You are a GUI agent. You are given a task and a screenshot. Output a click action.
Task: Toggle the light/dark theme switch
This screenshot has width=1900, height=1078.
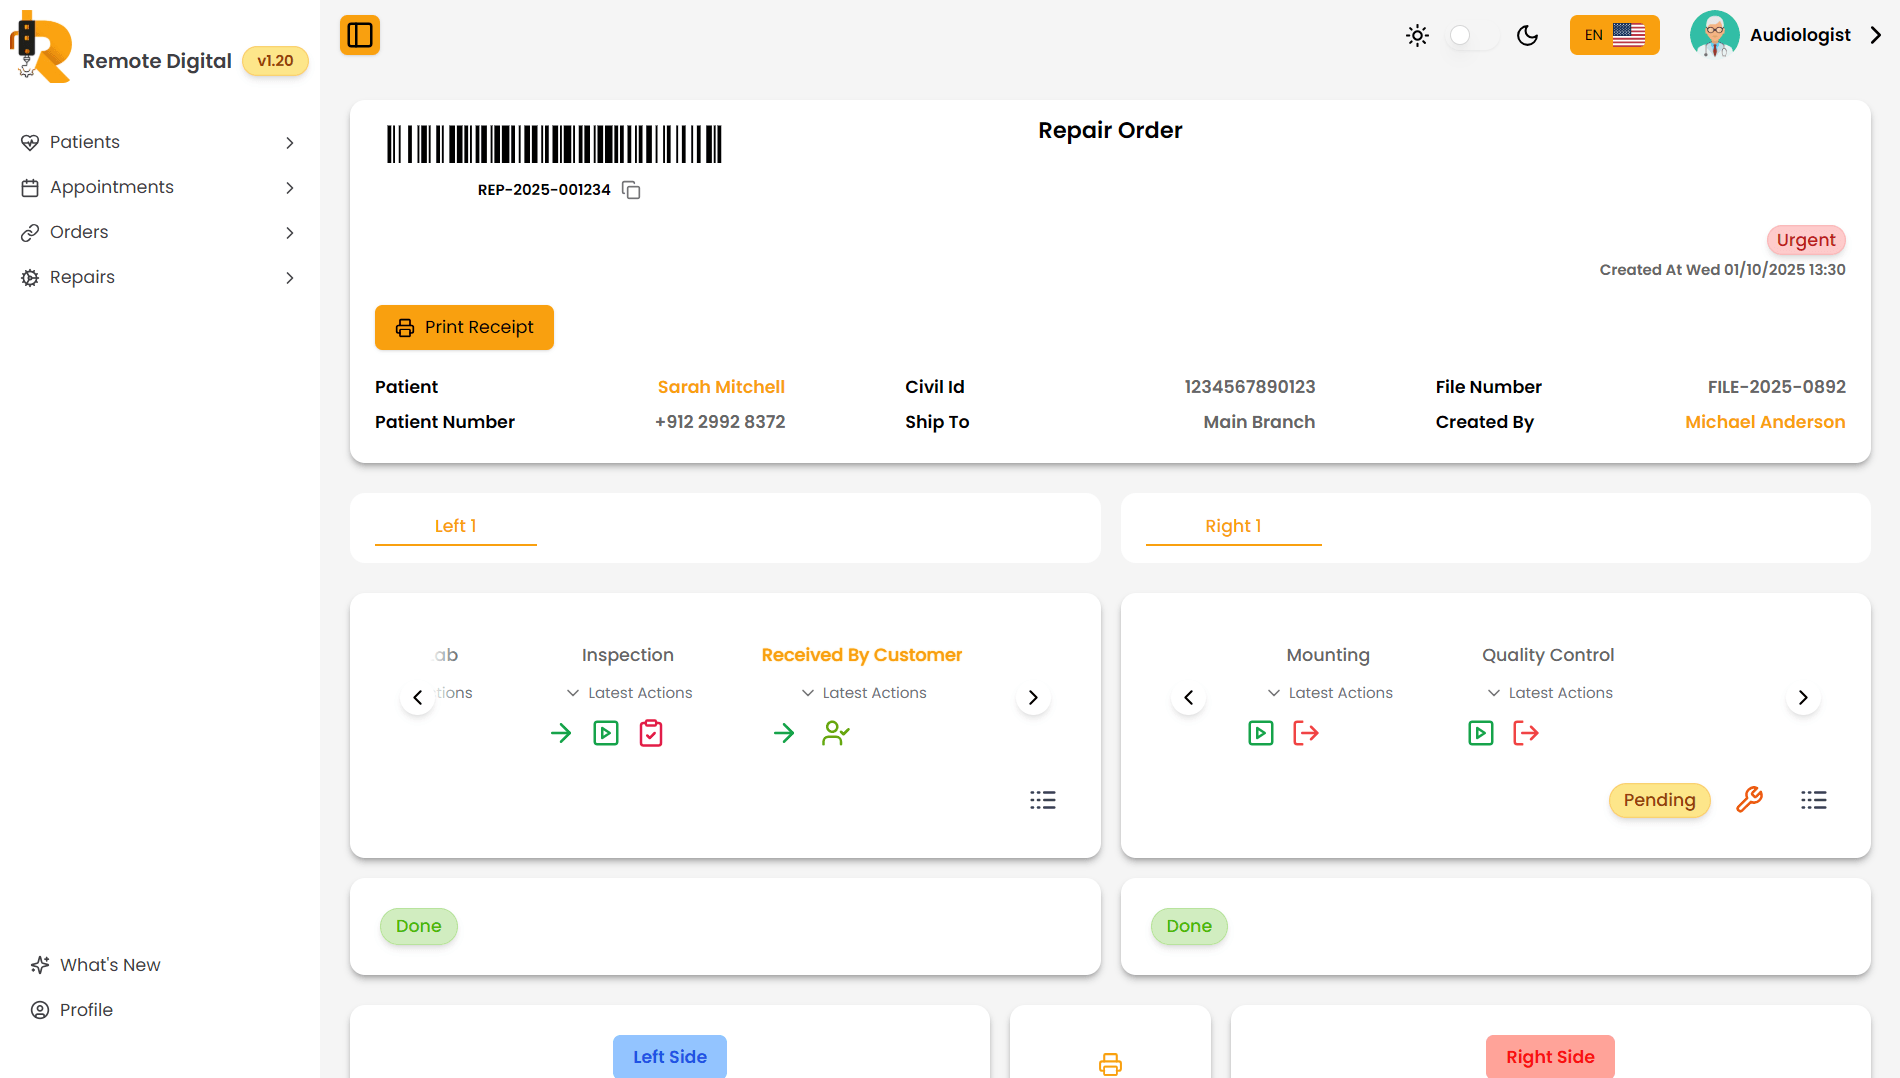click(x=1471, y=36)
